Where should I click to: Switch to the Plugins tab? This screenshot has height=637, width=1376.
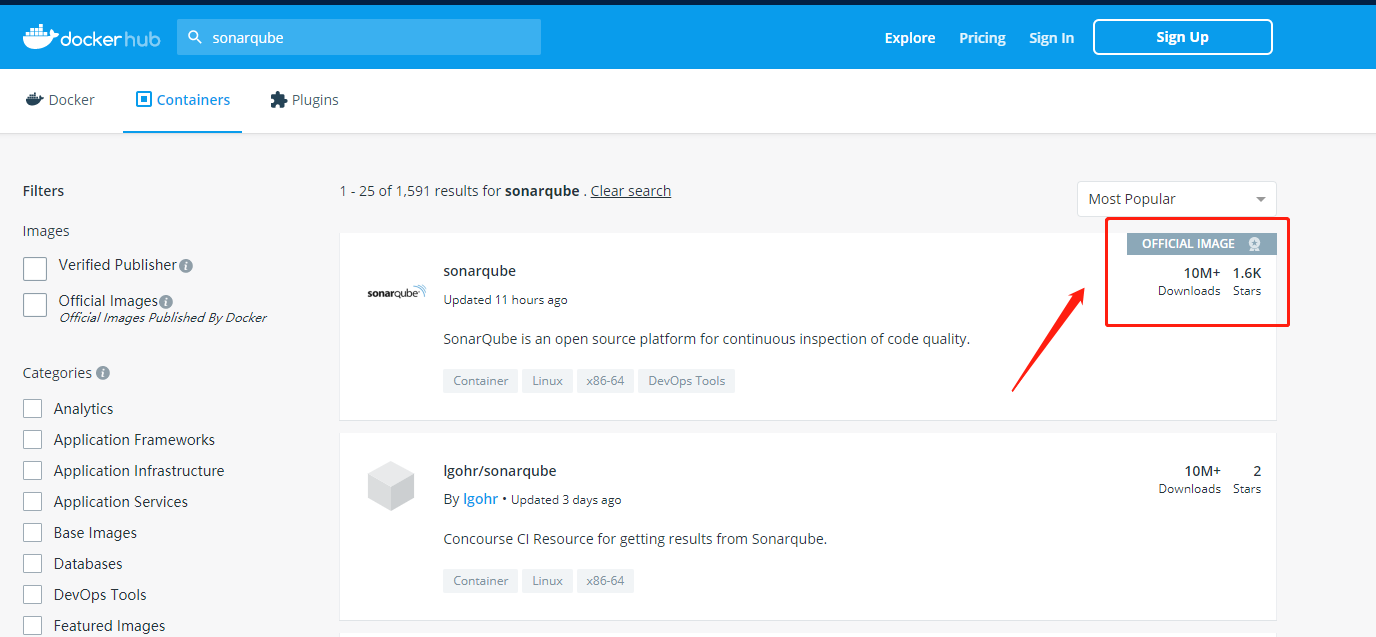(304, 100)
